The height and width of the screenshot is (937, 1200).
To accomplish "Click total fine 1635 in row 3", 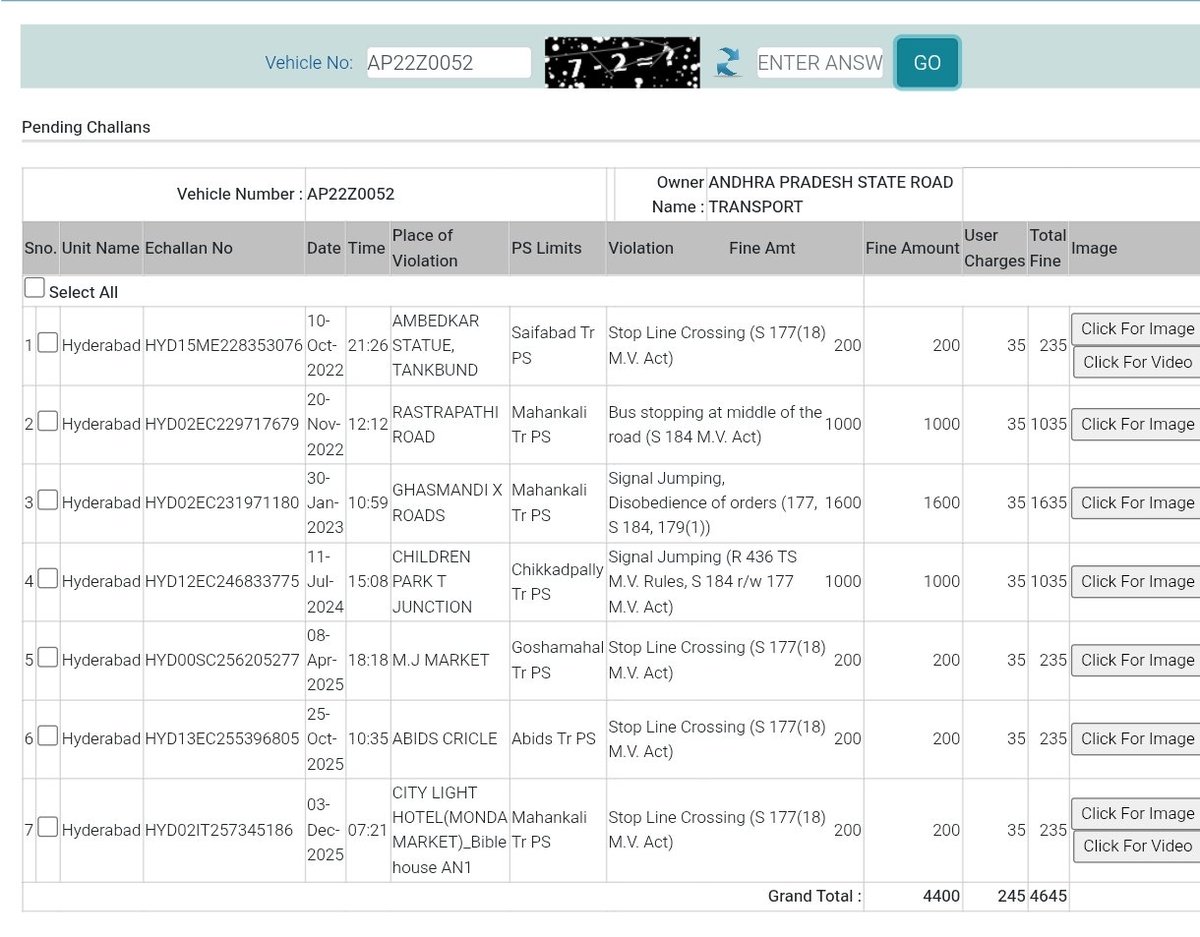I will click(1048, 502).
